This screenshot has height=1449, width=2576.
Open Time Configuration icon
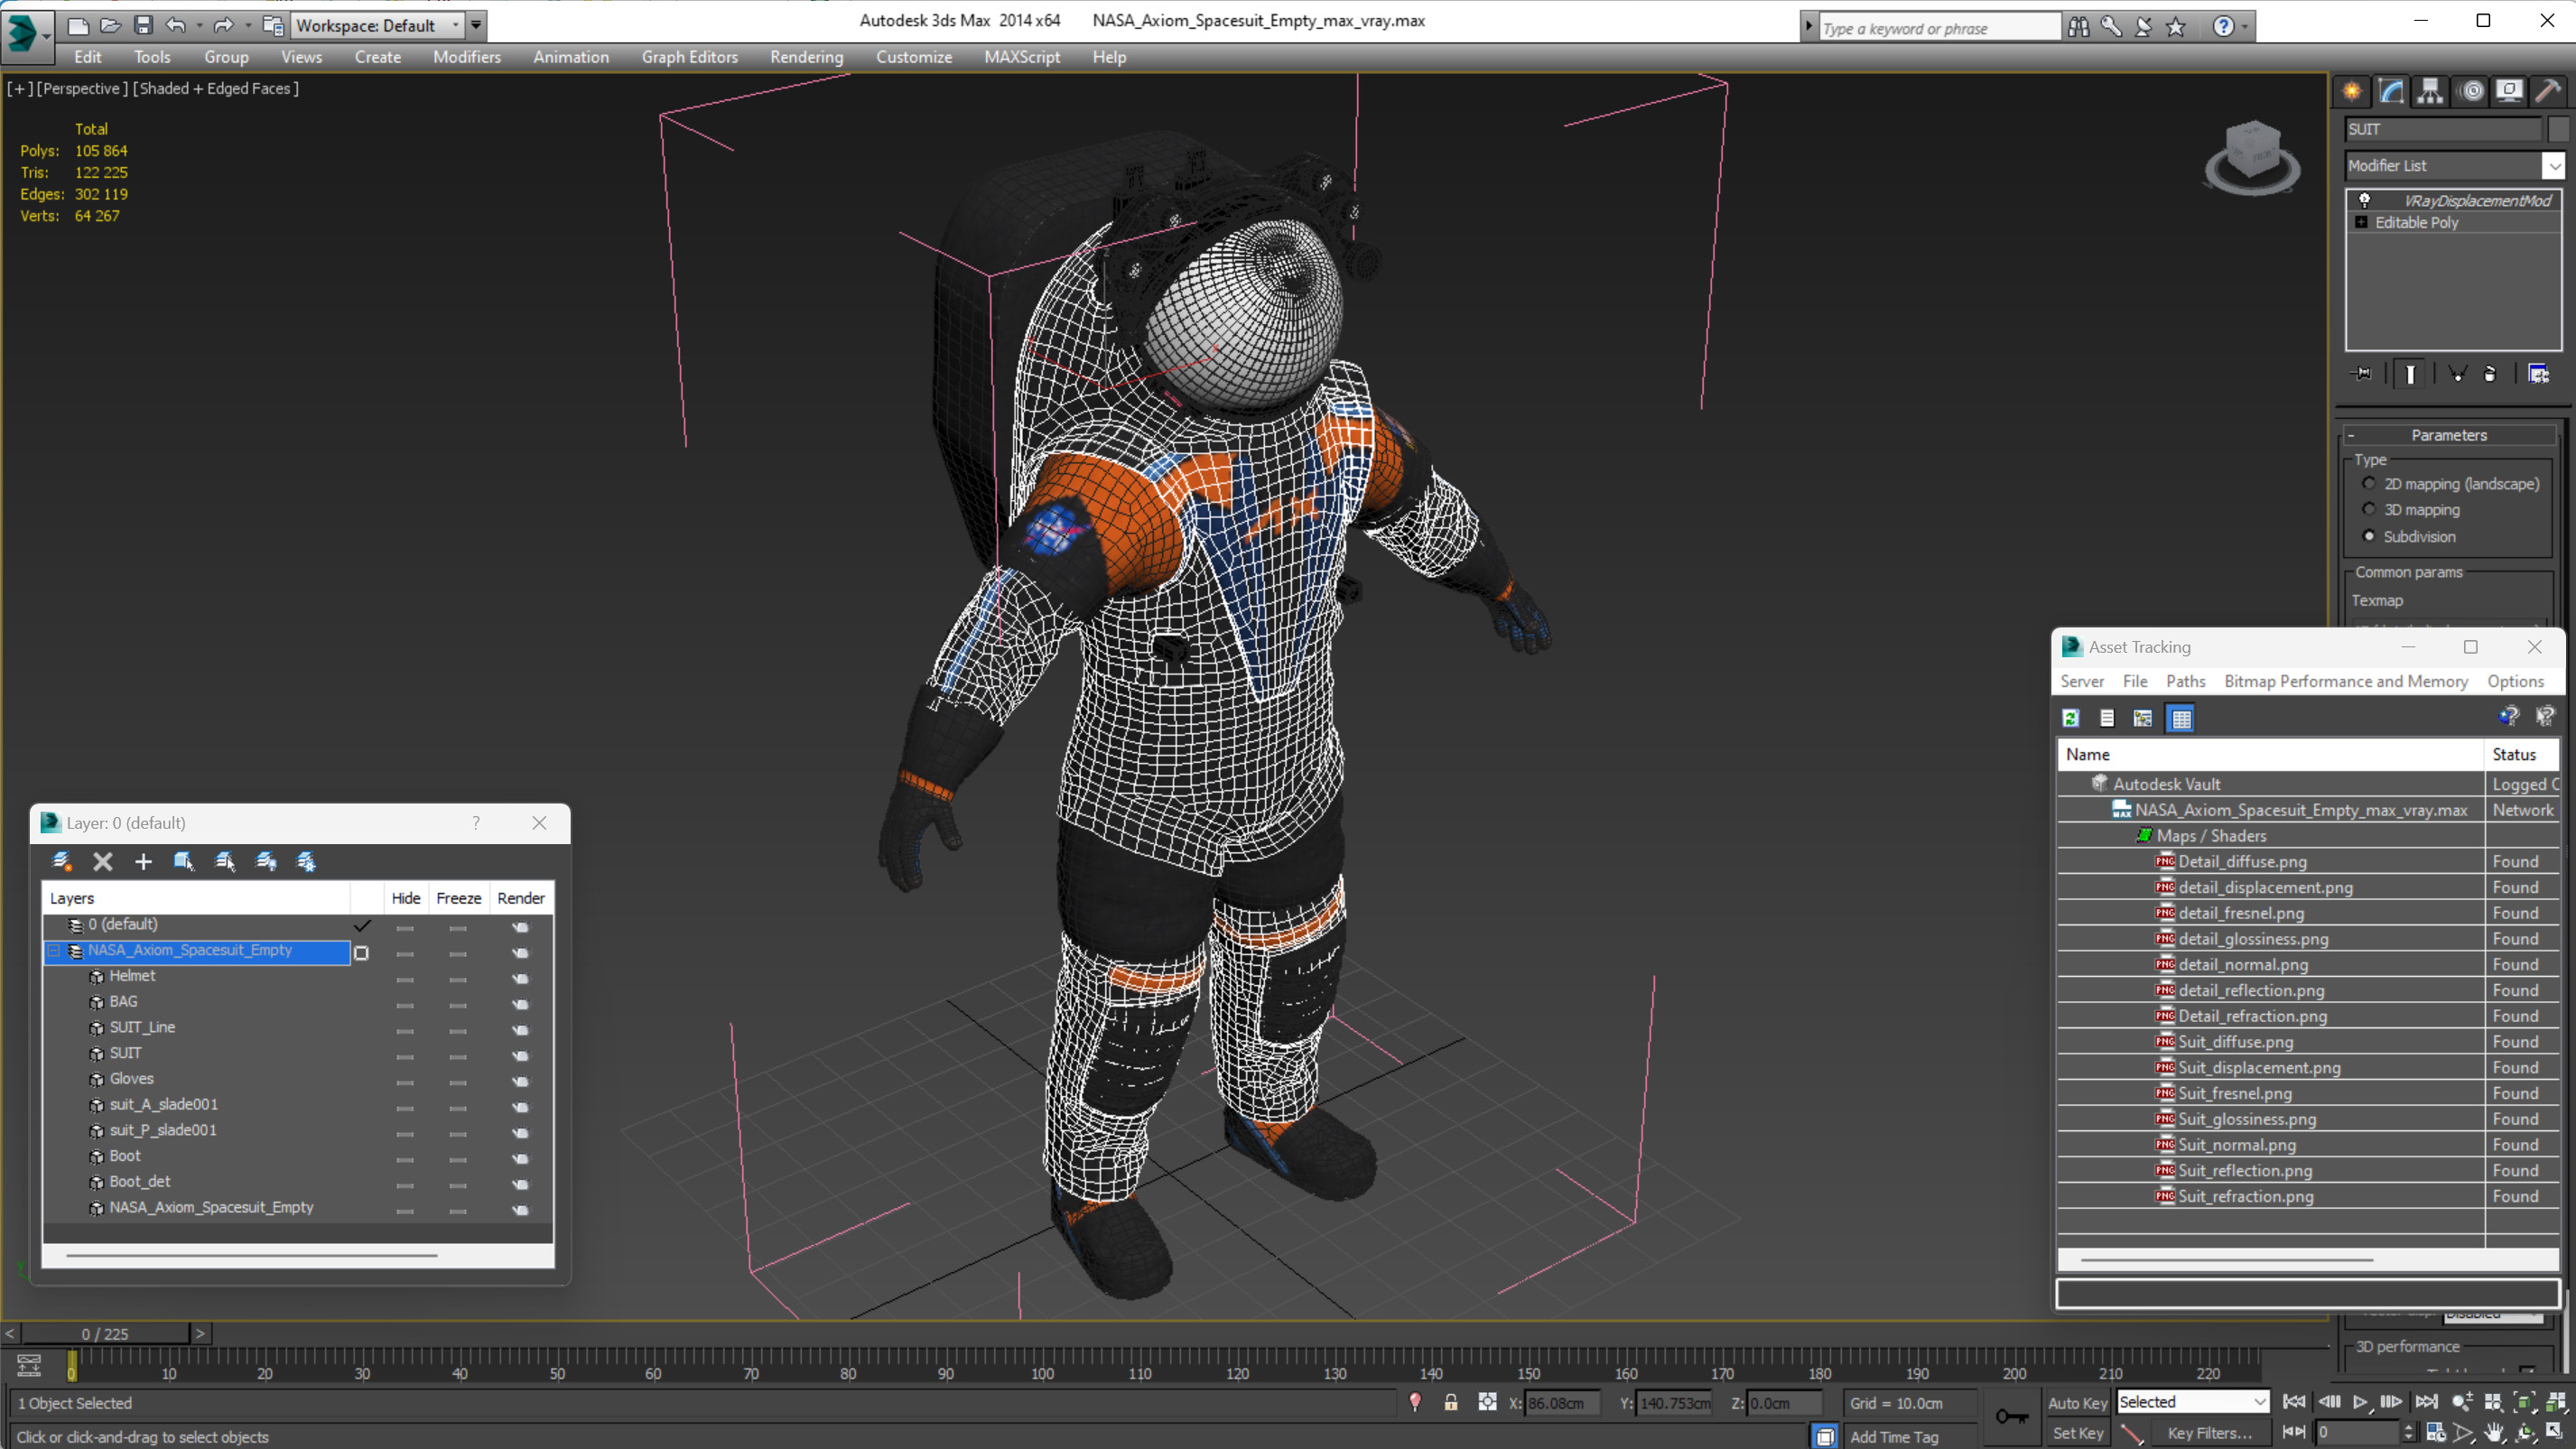[x=2435, y=1432]
